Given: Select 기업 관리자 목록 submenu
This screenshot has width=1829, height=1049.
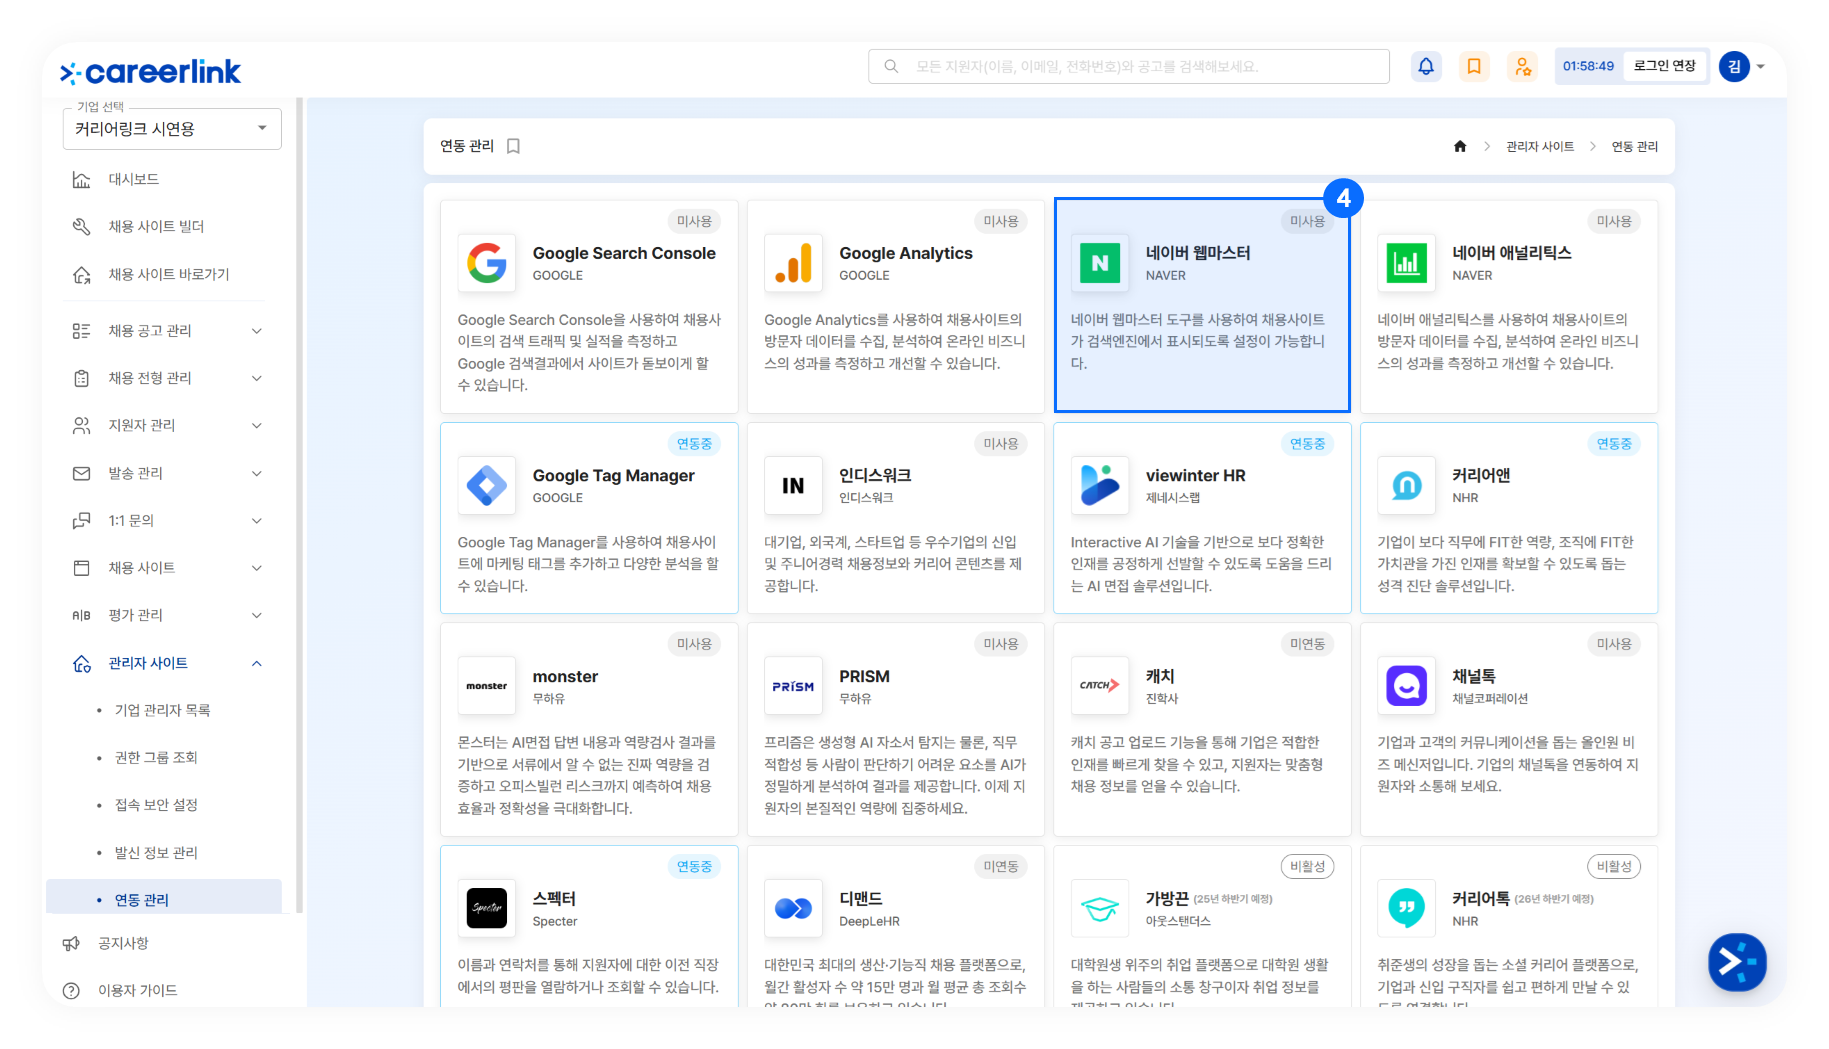Looking at the screenshot, I should (162, 710).
